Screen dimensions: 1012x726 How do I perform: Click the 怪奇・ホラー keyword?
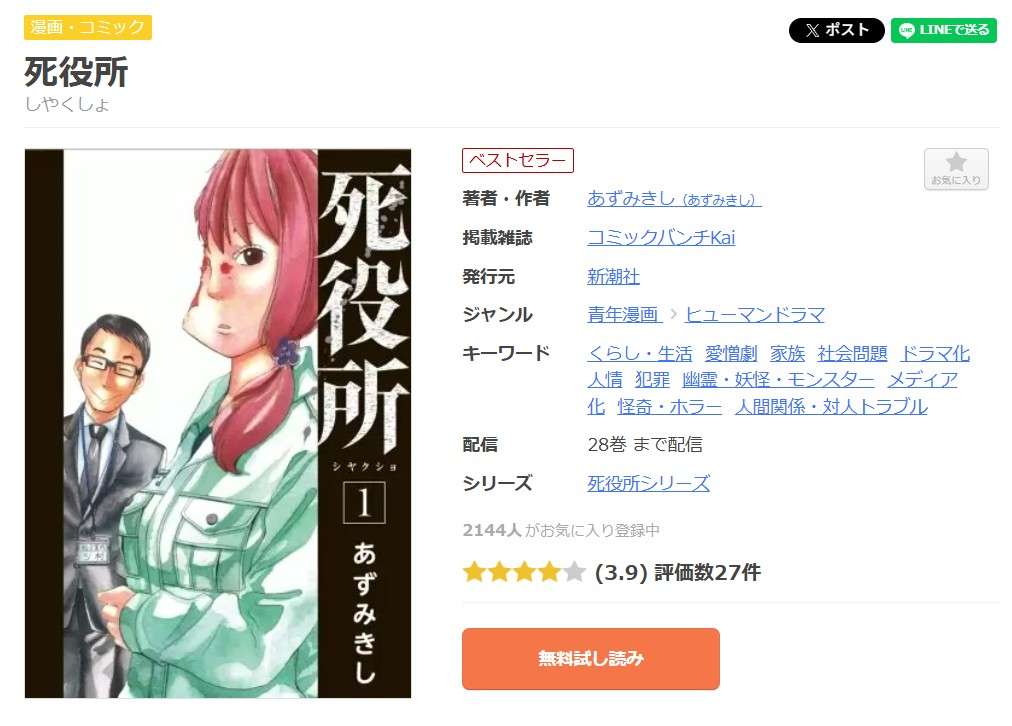tap(669, 407)
